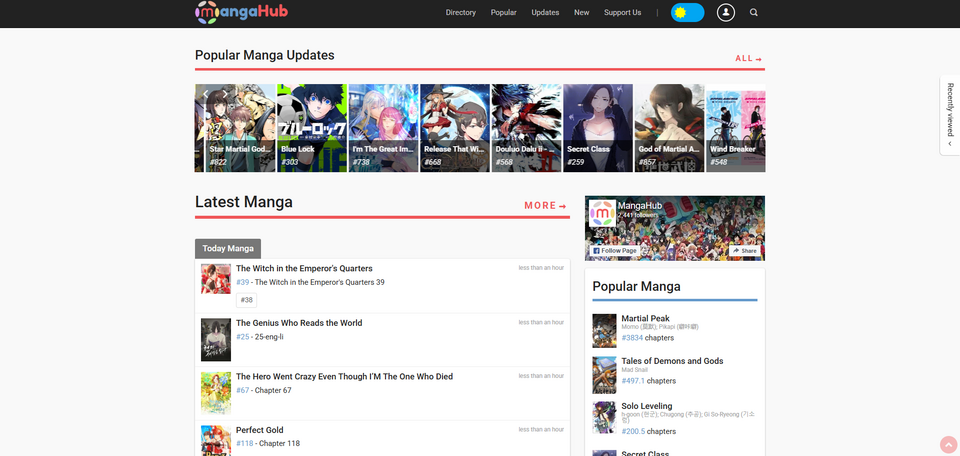The width and height of the screenshot is (960, 456).
Task: Open the Support Us menu item
Action: [x=623, y=12]
